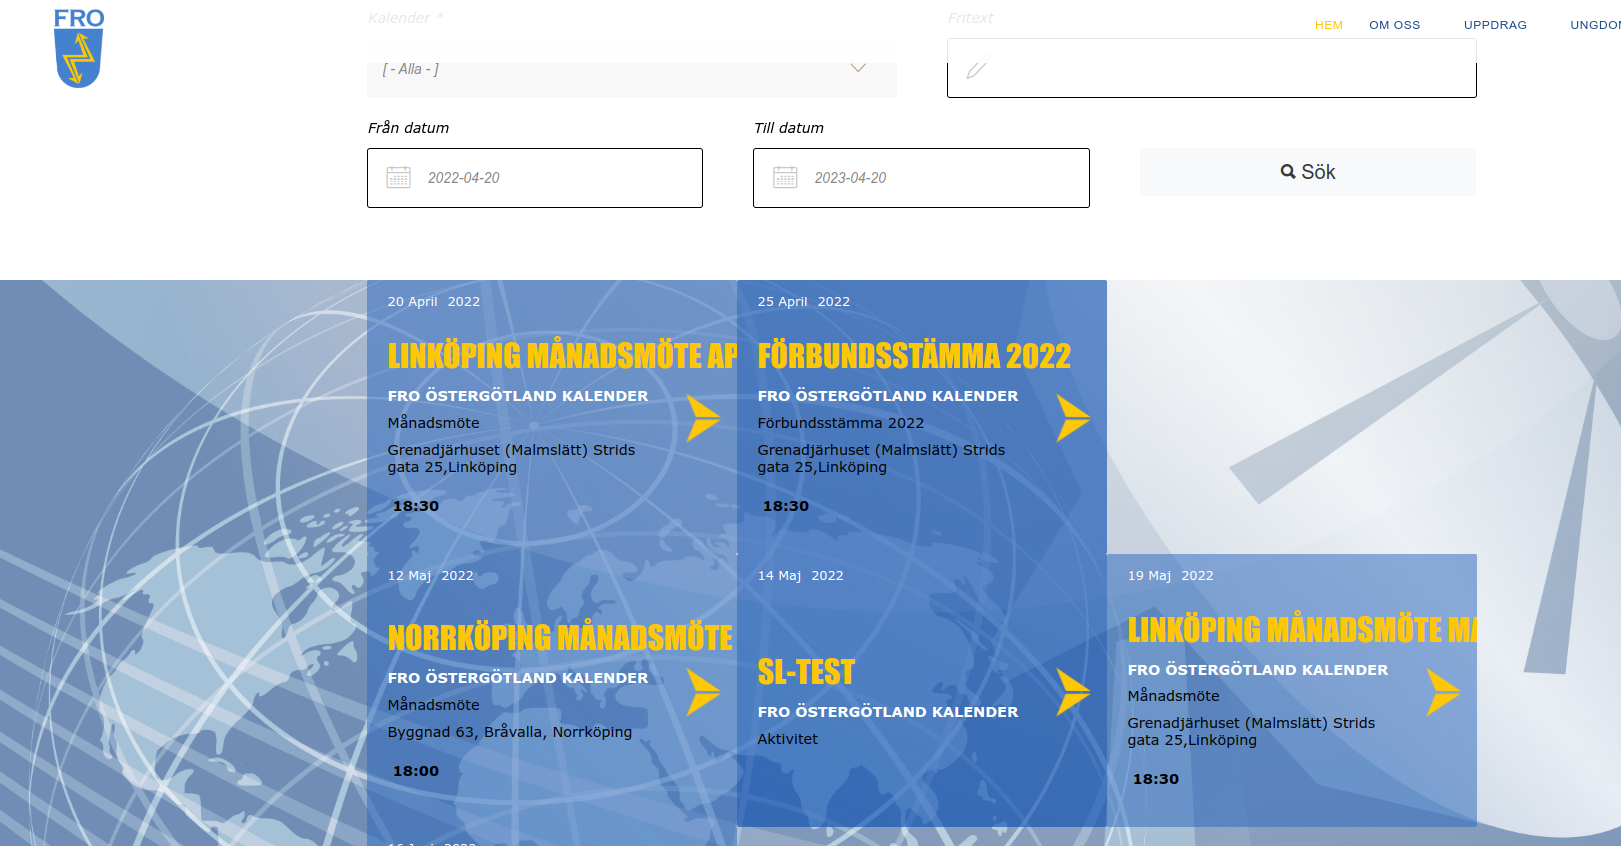Screen dimensions: 1621x846
Task: Click 'Byggnad 63, Bråvalla, Norrköping' location text
Action: point(510,732)
